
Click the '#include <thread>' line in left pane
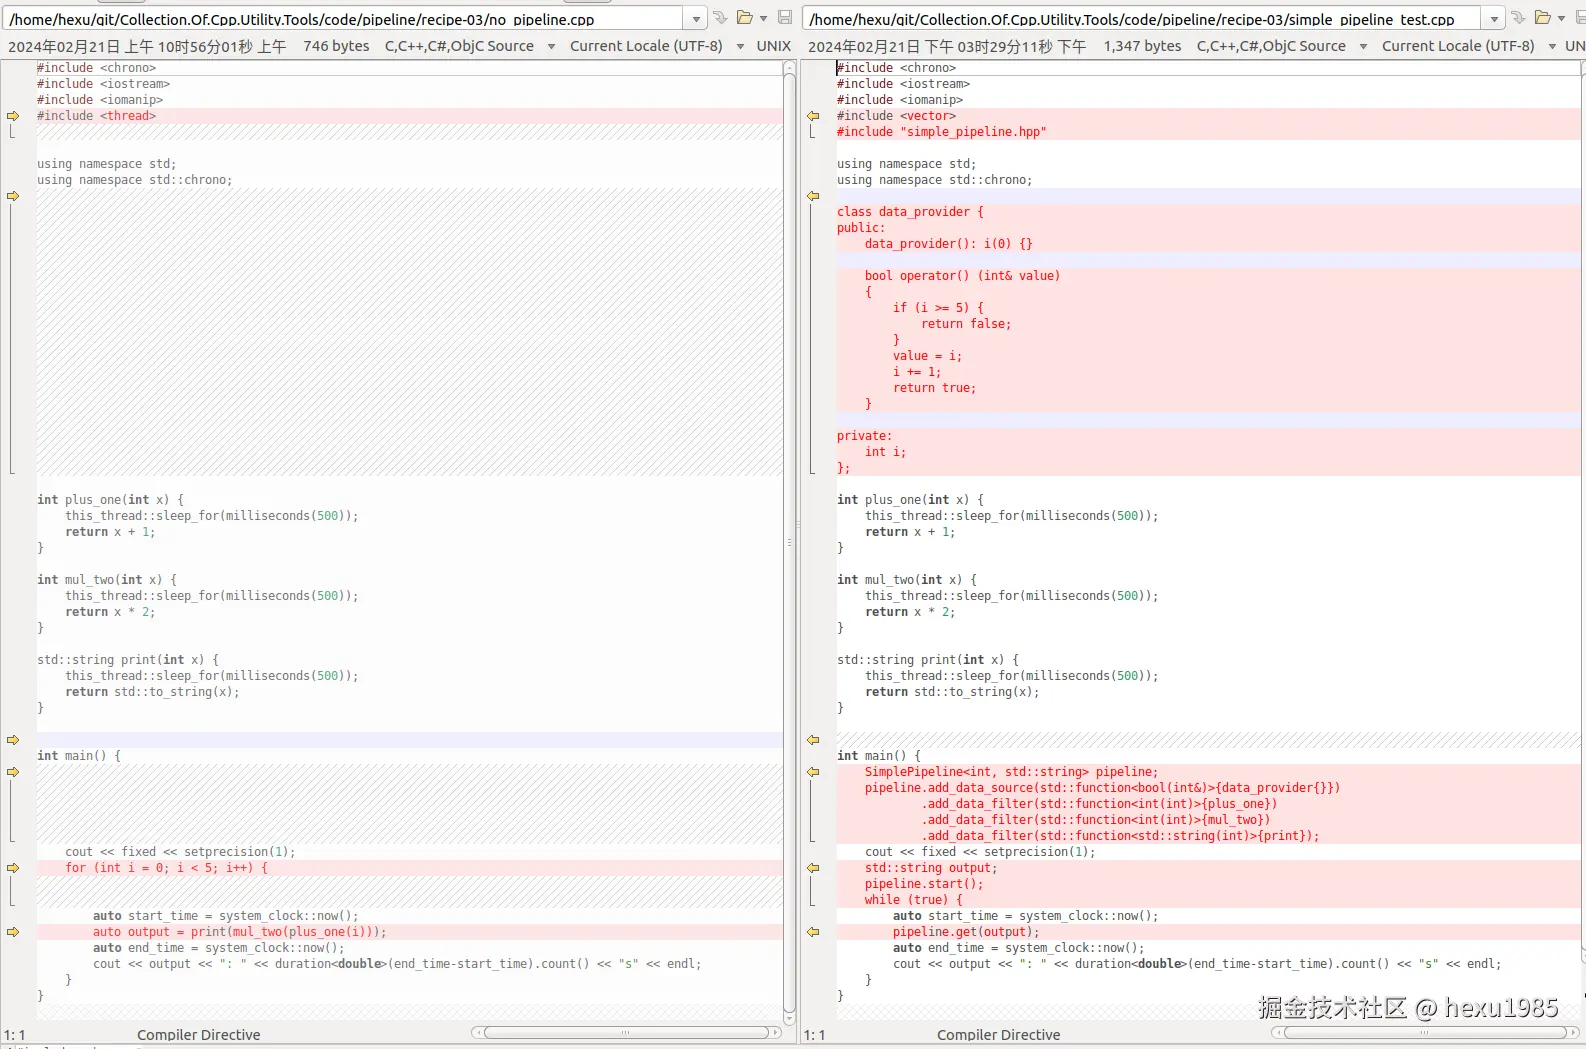[x=410, y=116]
